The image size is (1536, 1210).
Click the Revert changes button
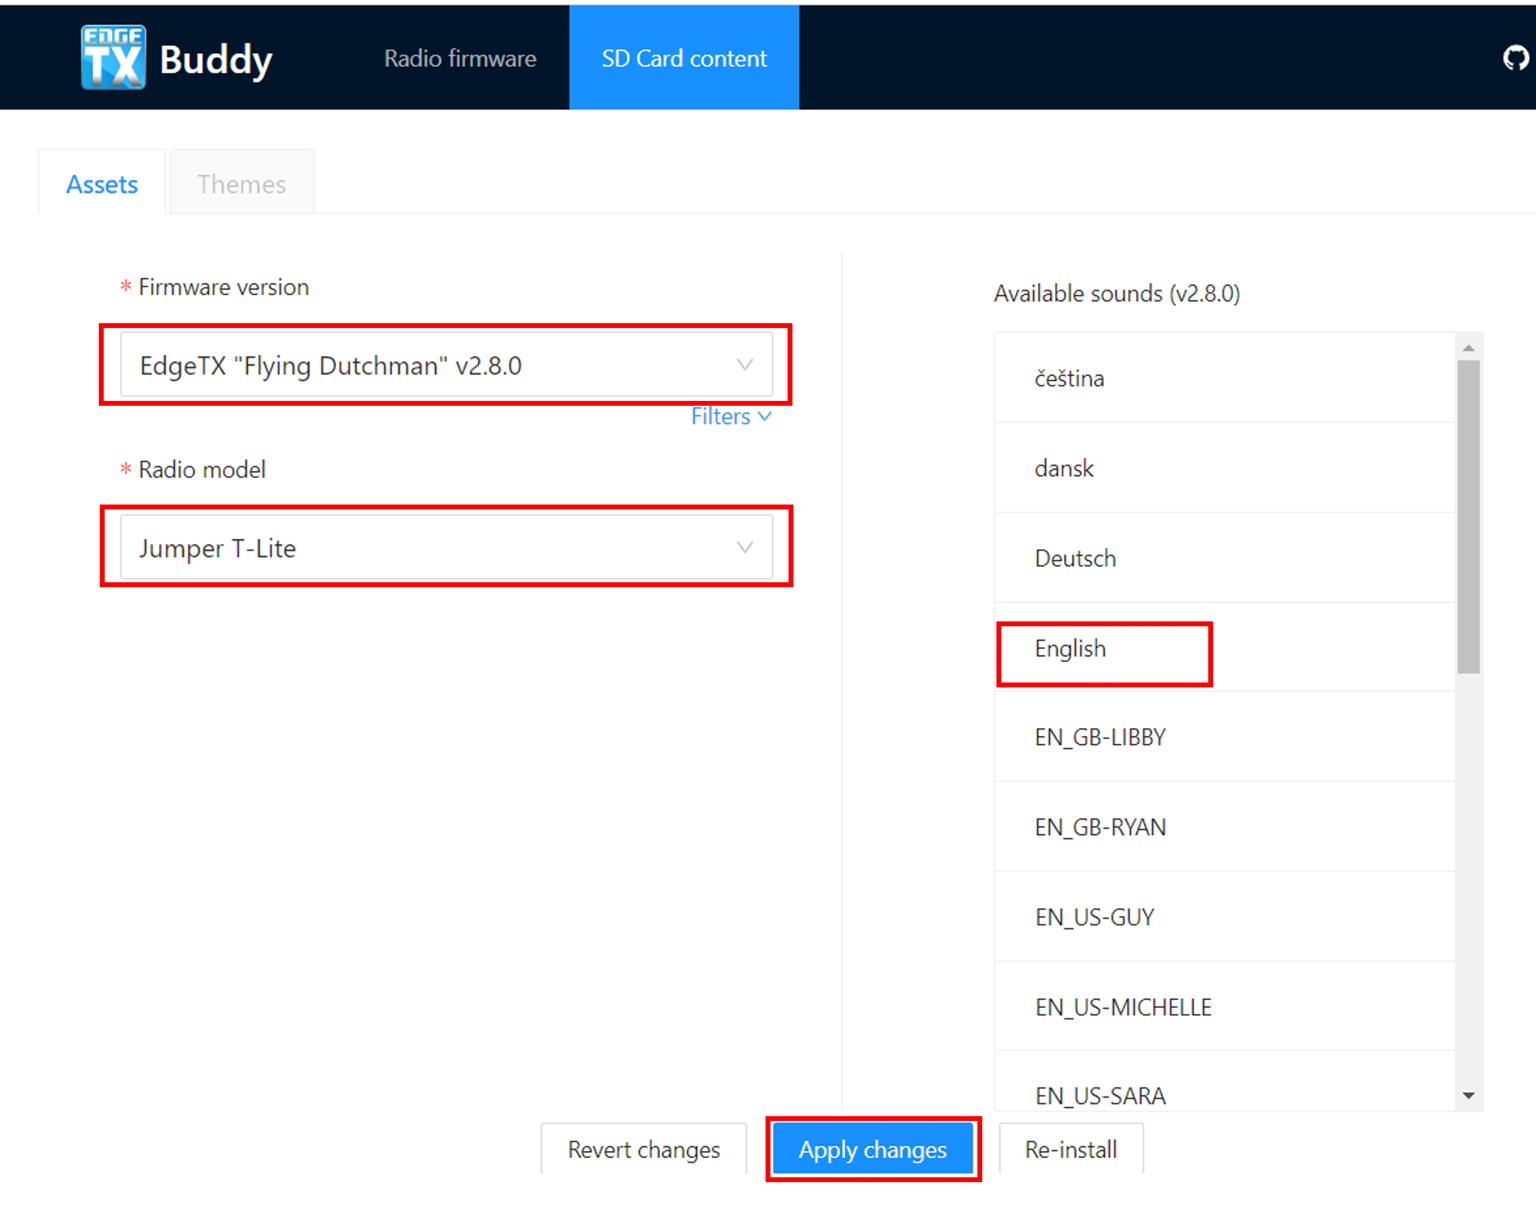click(x=643, y=1149)
